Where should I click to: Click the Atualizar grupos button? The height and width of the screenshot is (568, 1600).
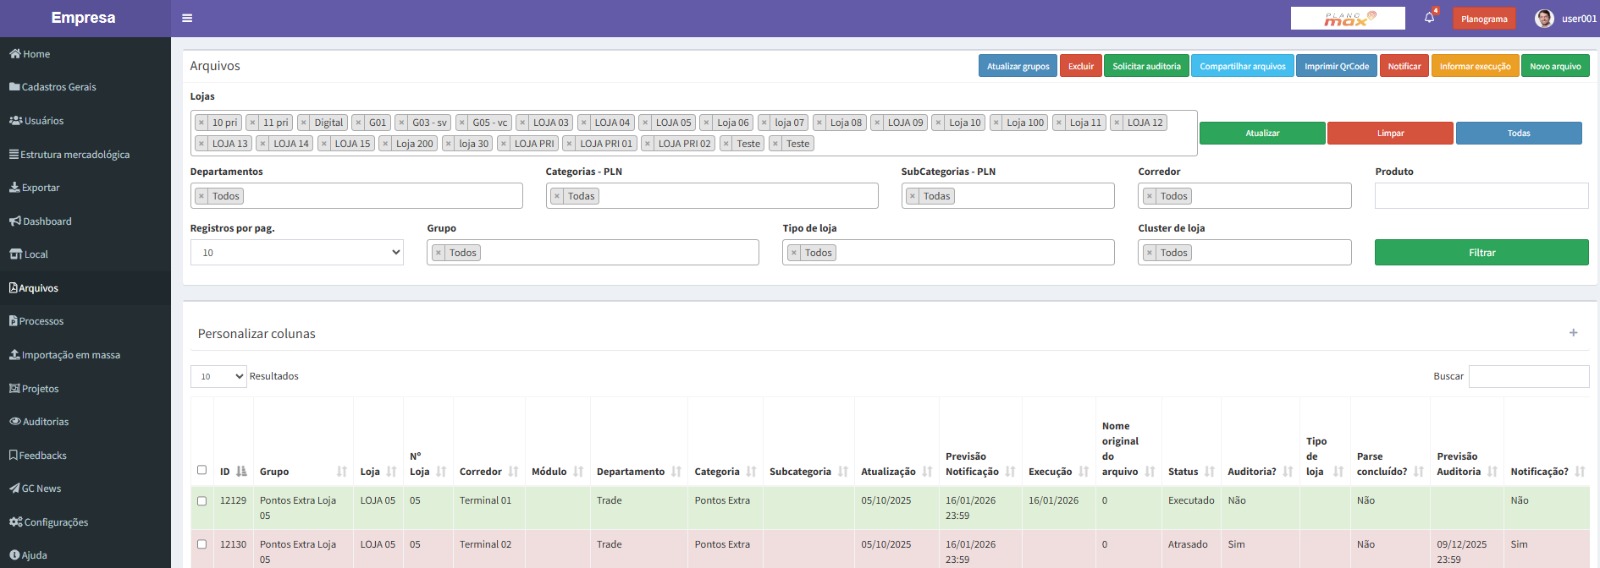1018,66
